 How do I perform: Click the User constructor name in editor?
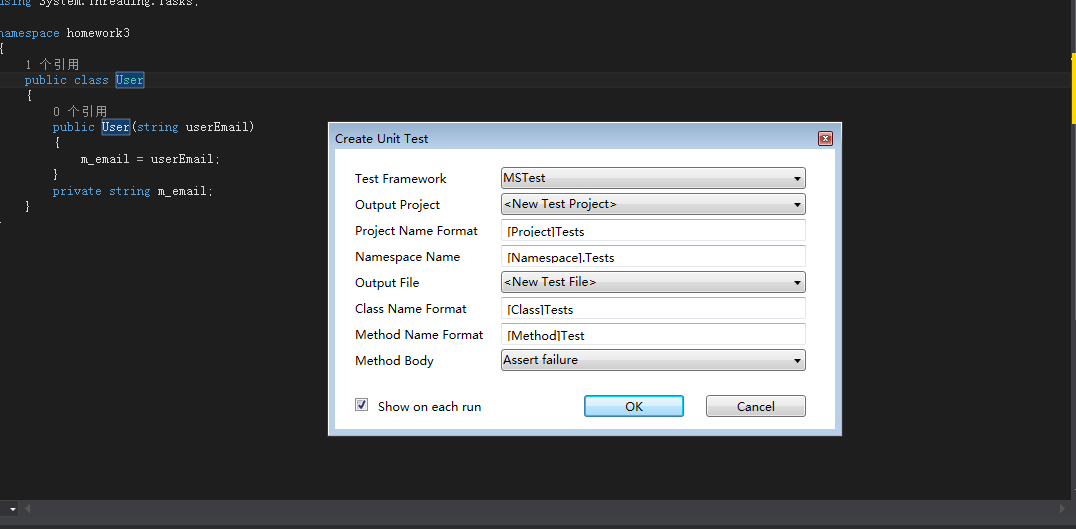tap(115, 127)
